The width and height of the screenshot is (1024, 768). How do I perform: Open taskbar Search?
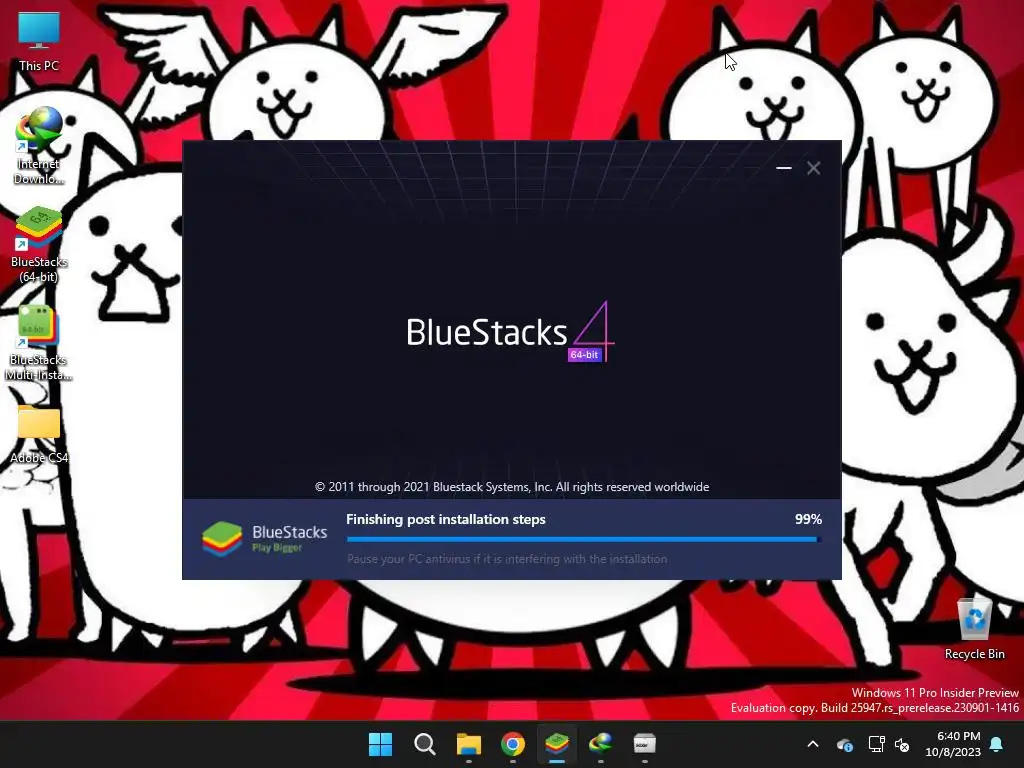[424, 744]
